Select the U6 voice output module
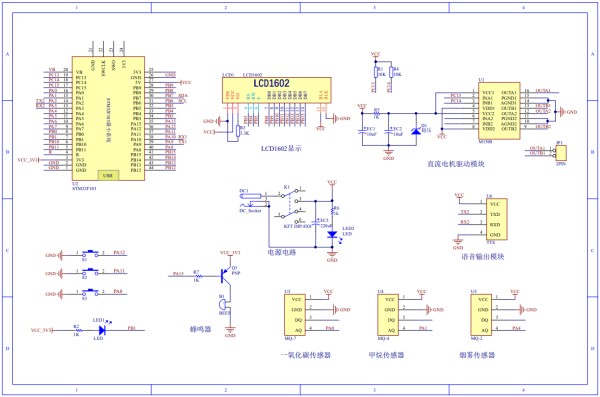Screen dimensions: 600x397 [x=497, y=219]
